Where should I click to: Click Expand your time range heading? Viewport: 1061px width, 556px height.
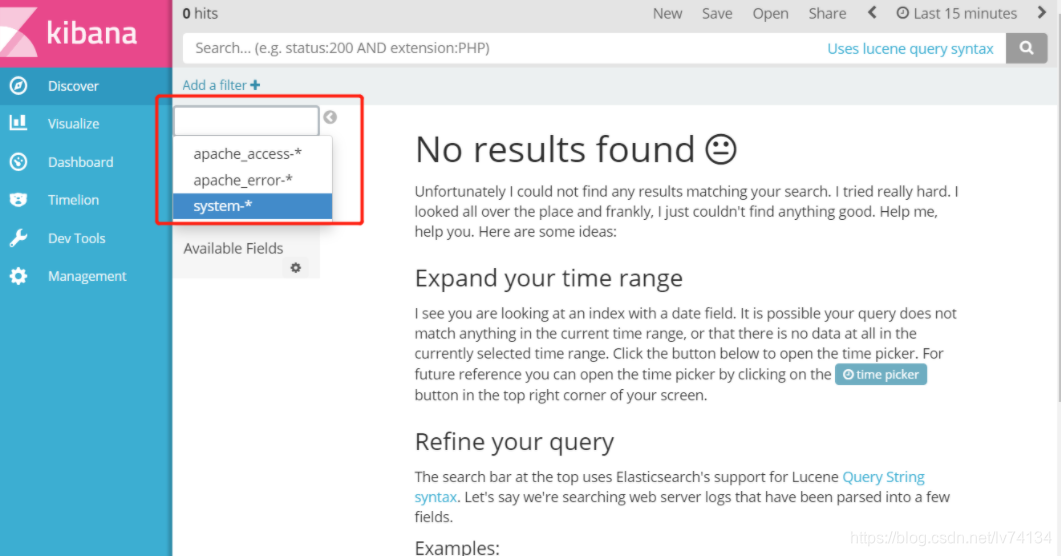point(549,278)
